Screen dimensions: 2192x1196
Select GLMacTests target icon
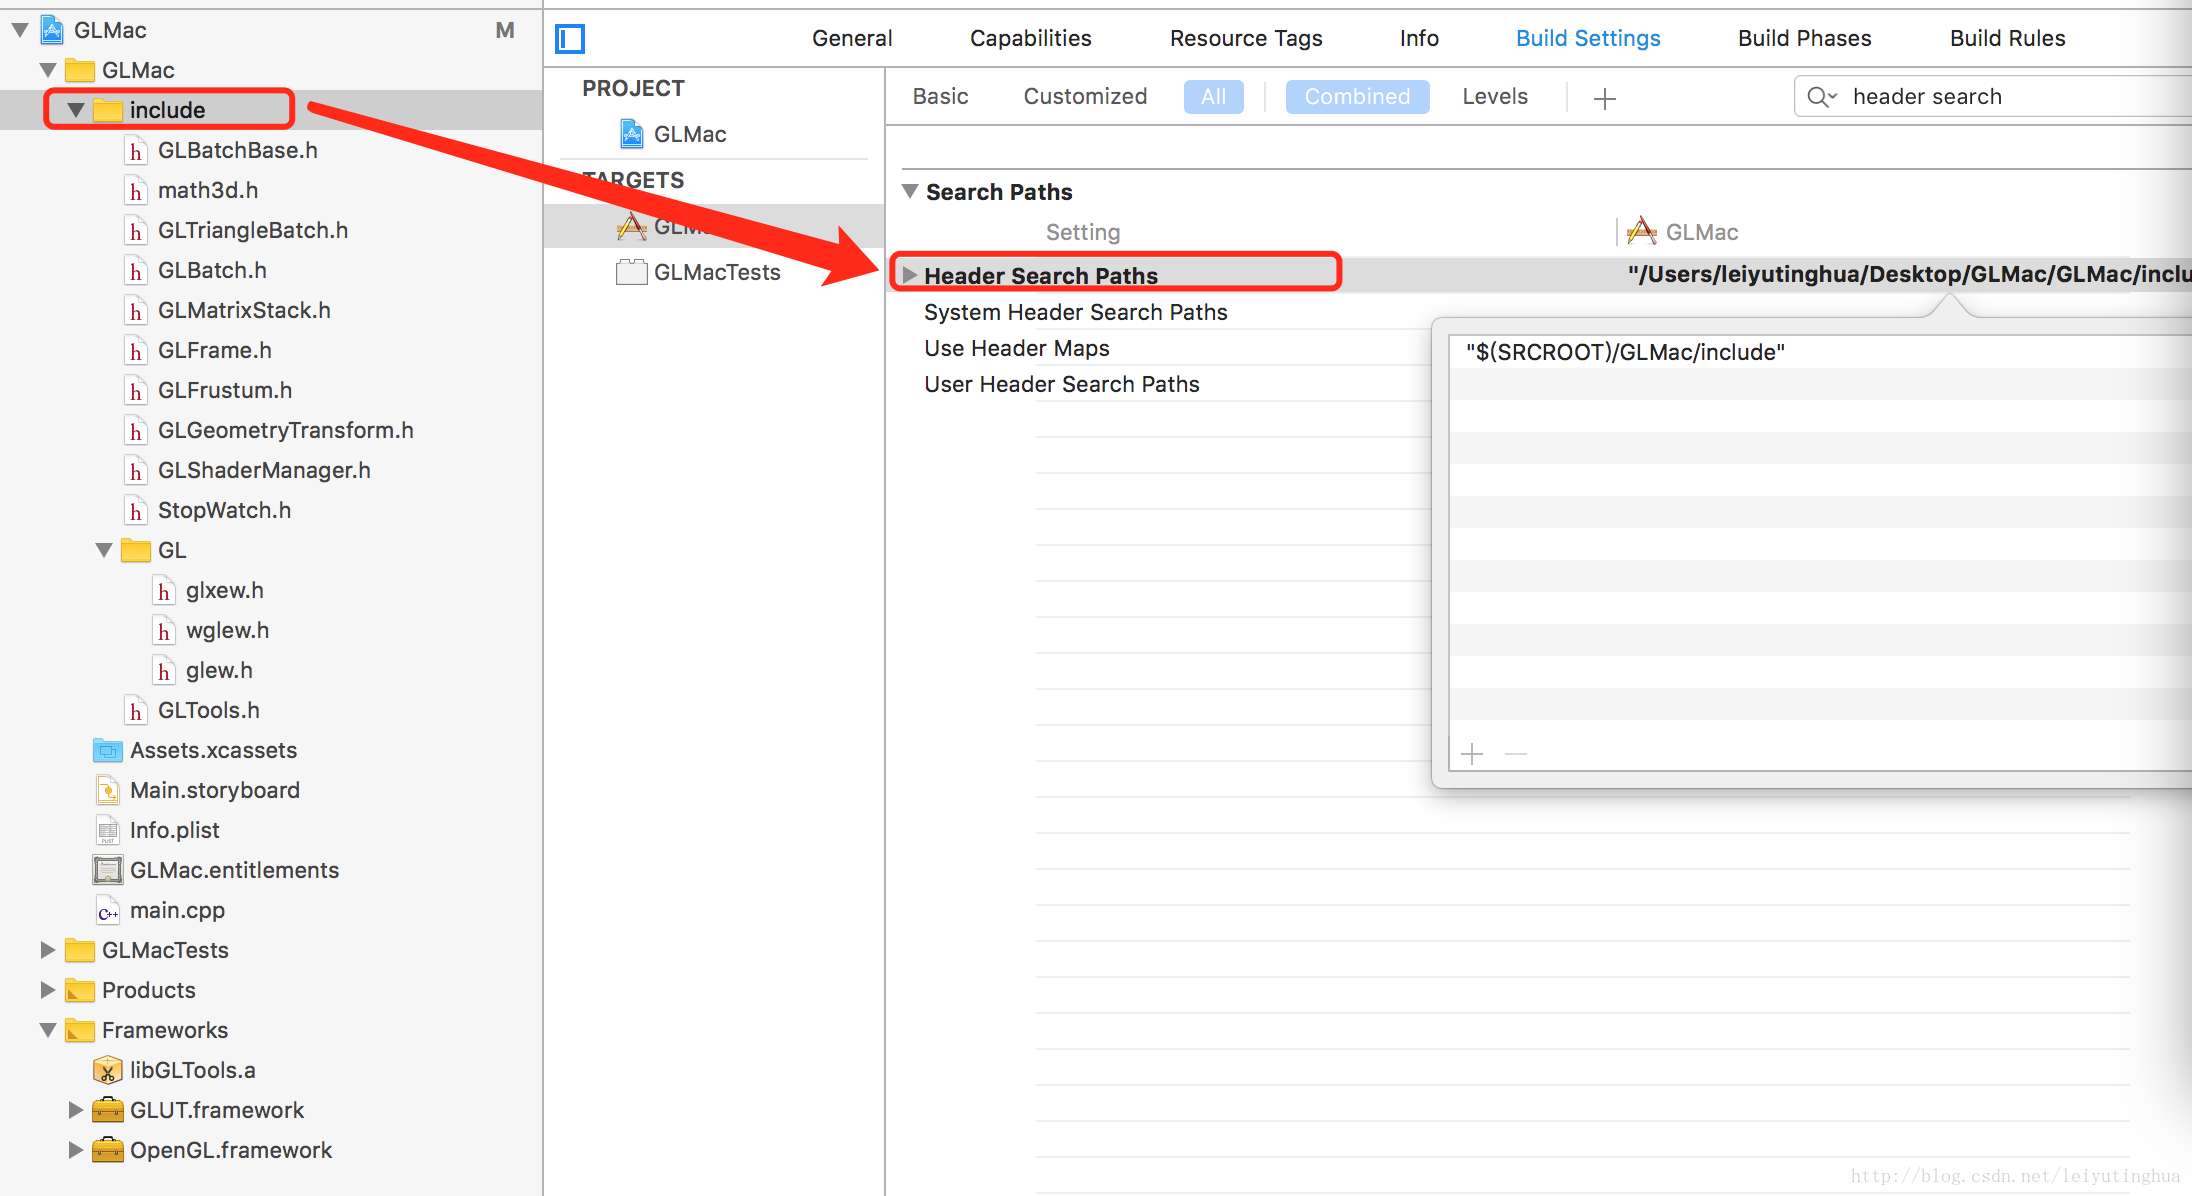point(631,272)
